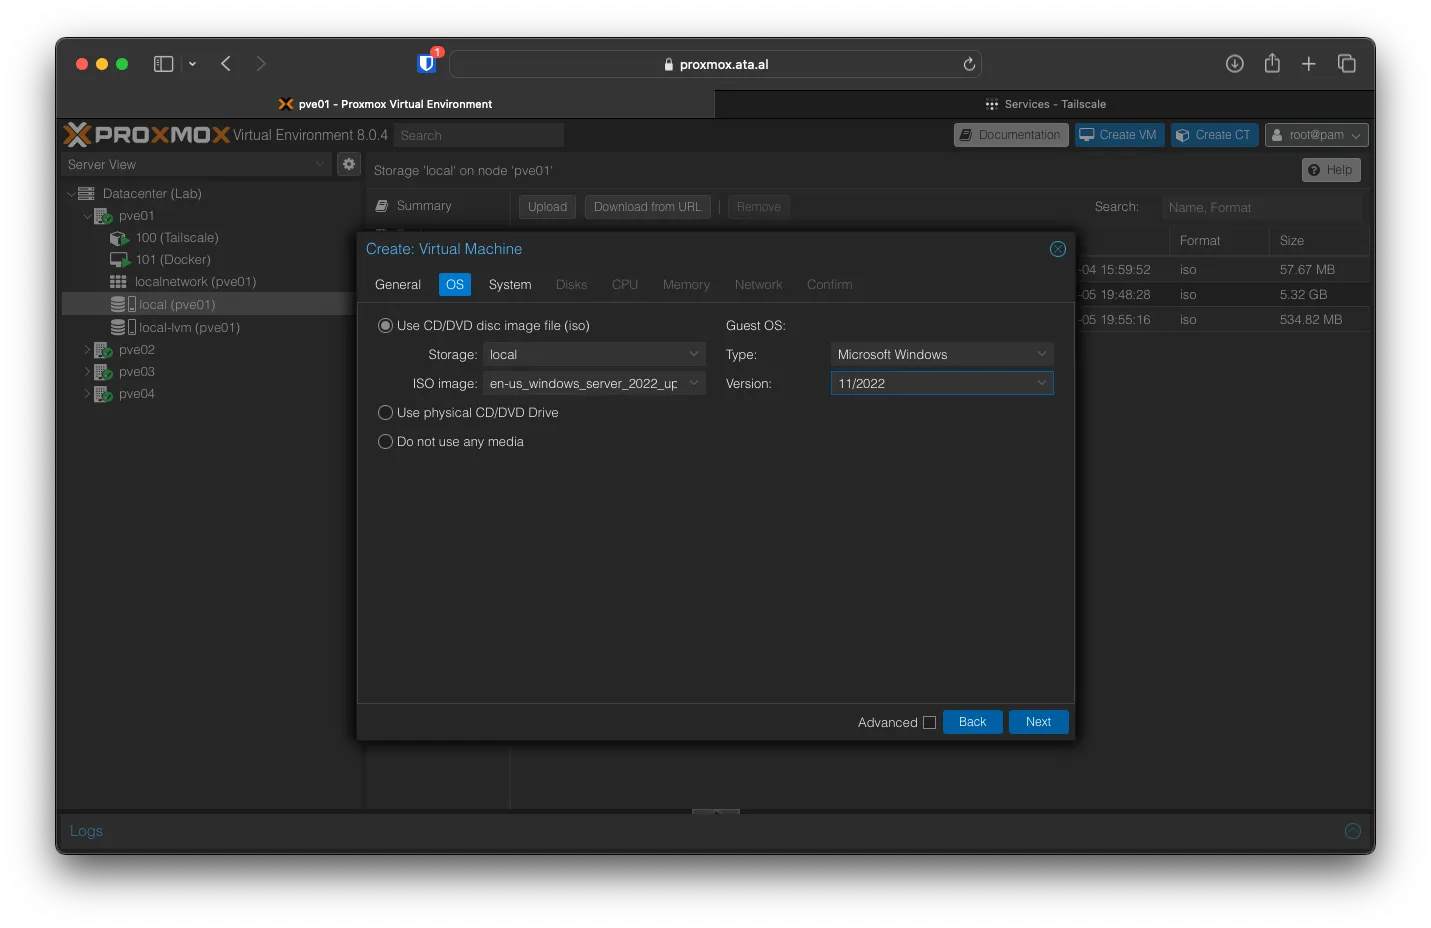This screenshot has height=928, width=1431.
Task: Click Download from URL
Action: [648, 207]
